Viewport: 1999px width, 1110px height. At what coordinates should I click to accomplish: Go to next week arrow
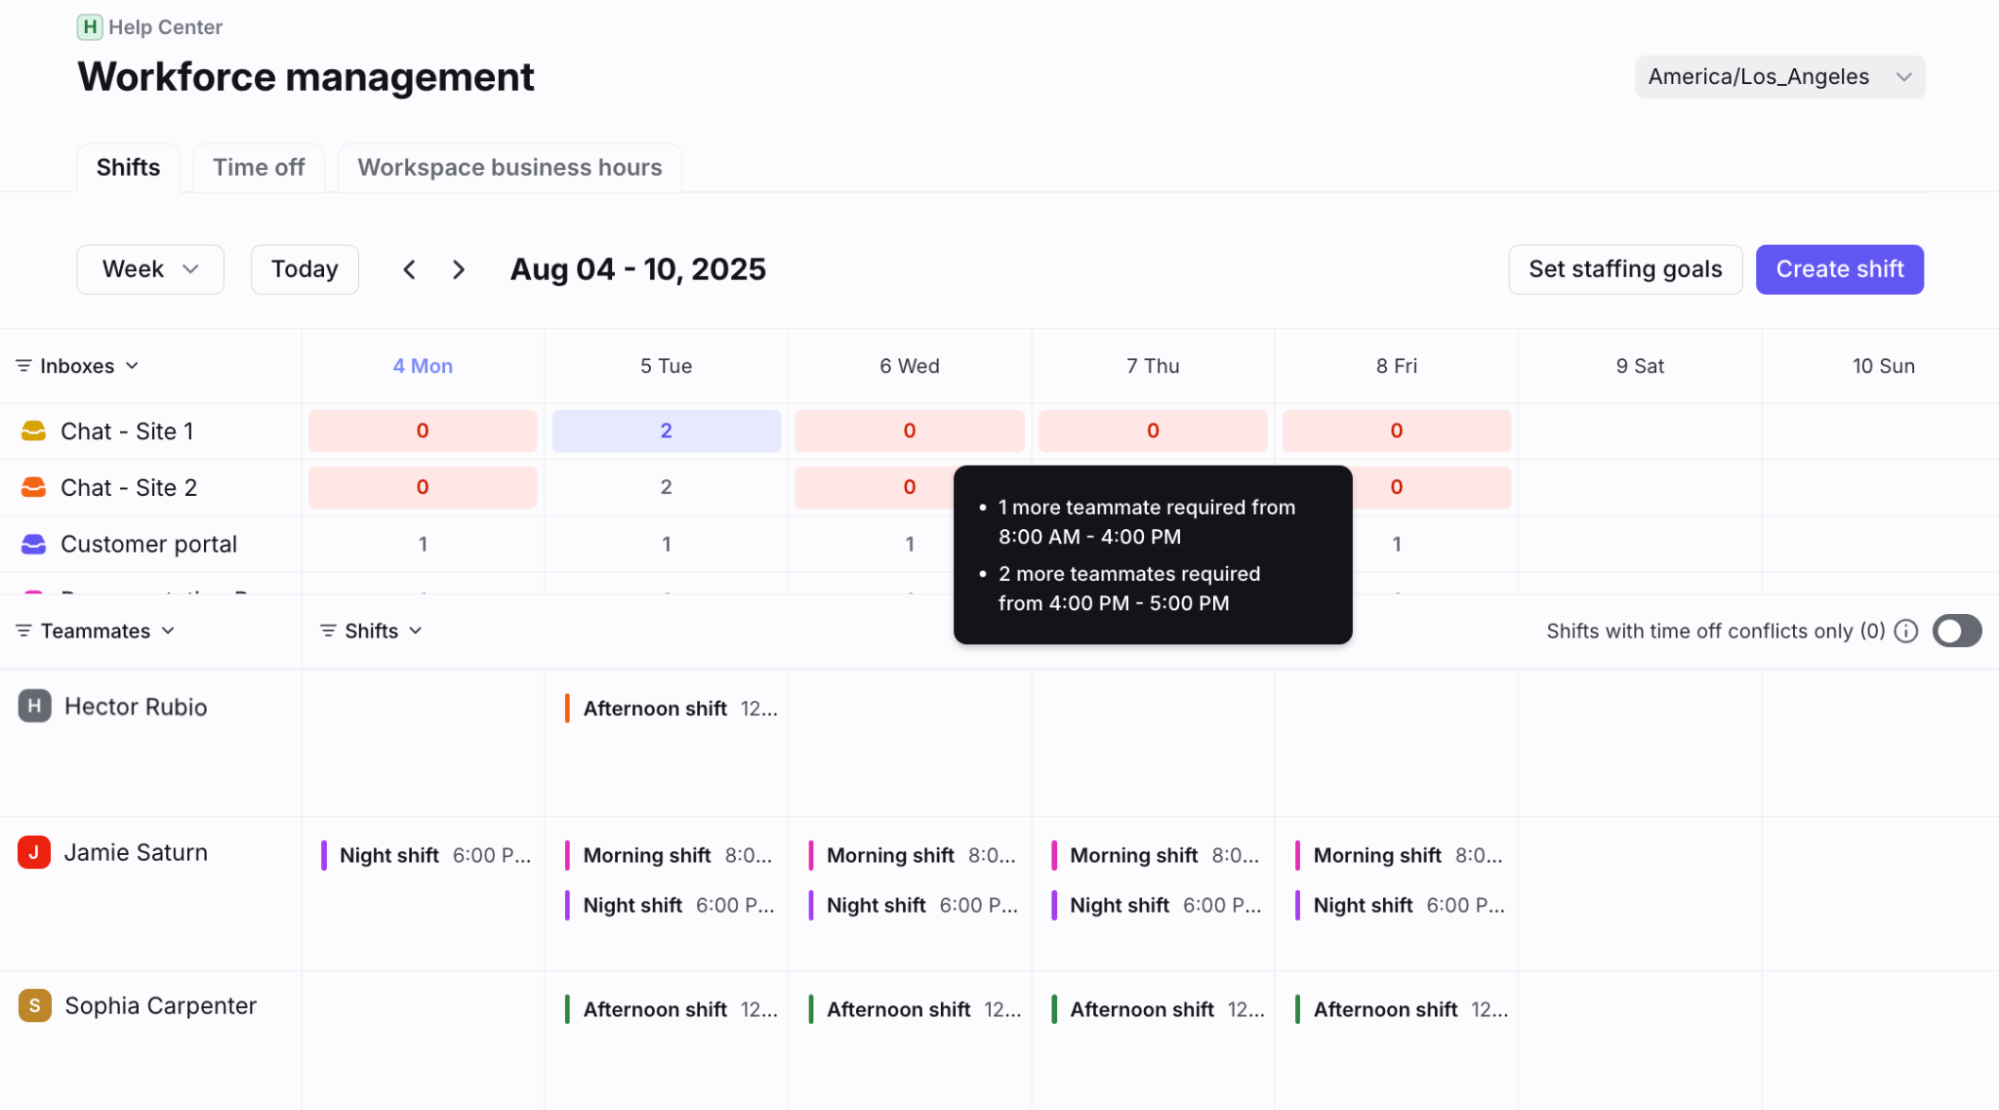coord(458,270)
